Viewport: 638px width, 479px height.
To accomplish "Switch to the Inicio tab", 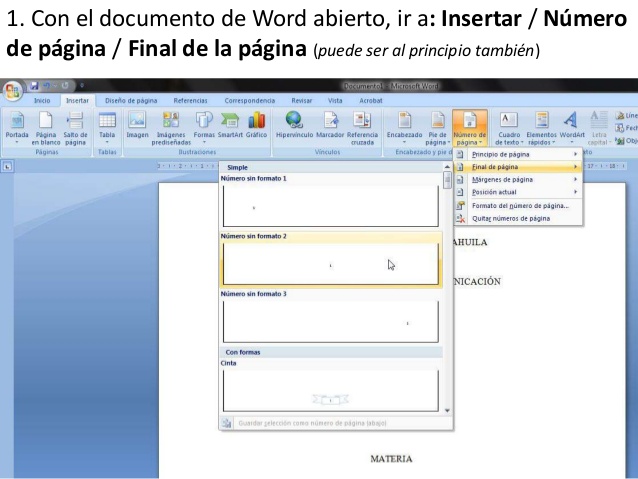I will (x=42, y=101).
